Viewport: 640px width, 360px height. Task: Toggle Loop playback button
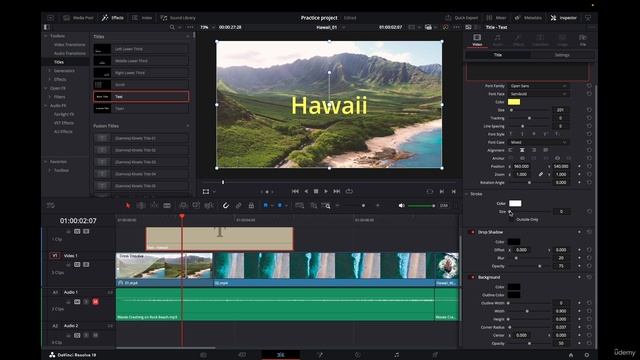coord(349,191)
